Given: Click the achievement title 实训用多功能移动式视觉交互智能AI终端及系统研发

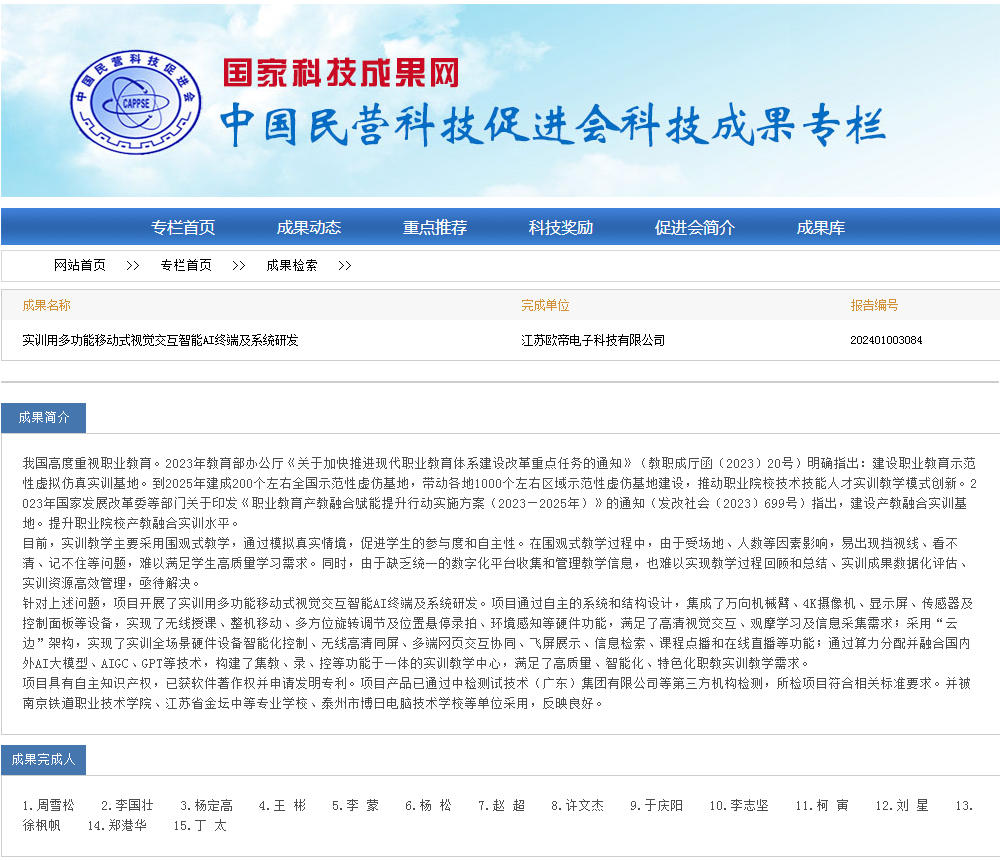Looking at the screenshot, I should [160, 341].
